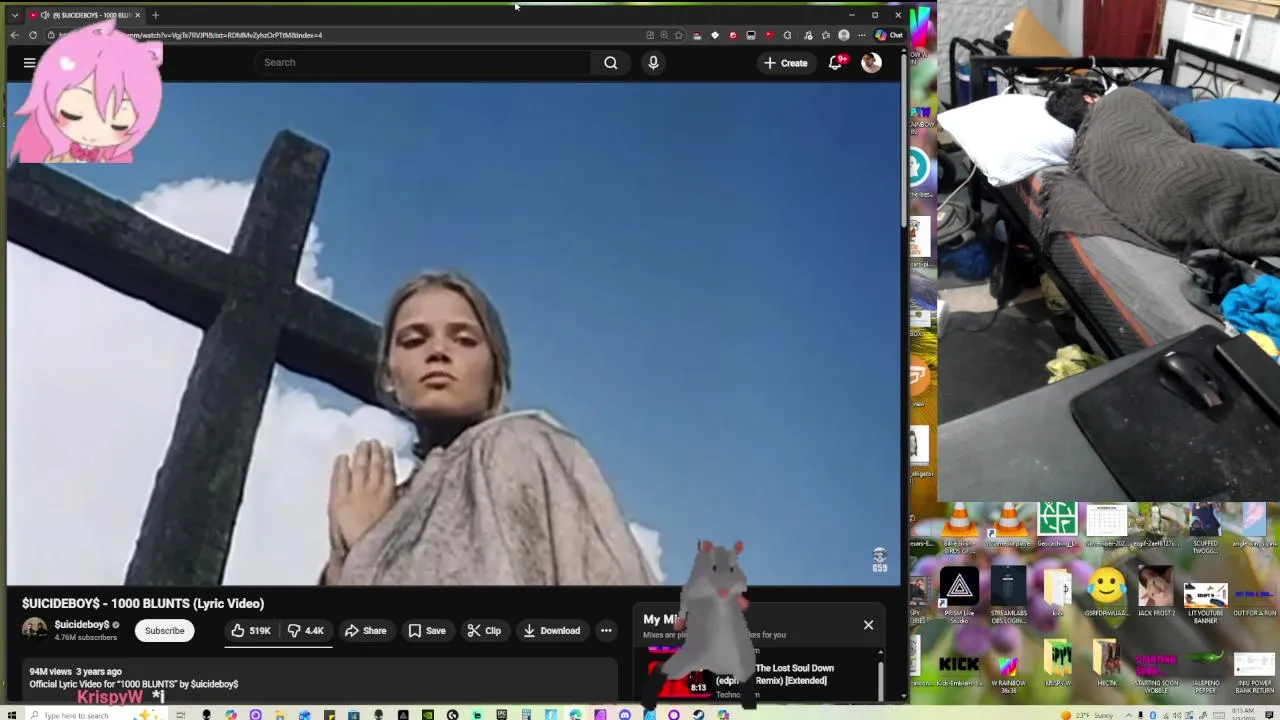The height and width of the screenshot is (720, 1280).
Task: Show hidden system tray icons chevron
Action: point(1129,715)
